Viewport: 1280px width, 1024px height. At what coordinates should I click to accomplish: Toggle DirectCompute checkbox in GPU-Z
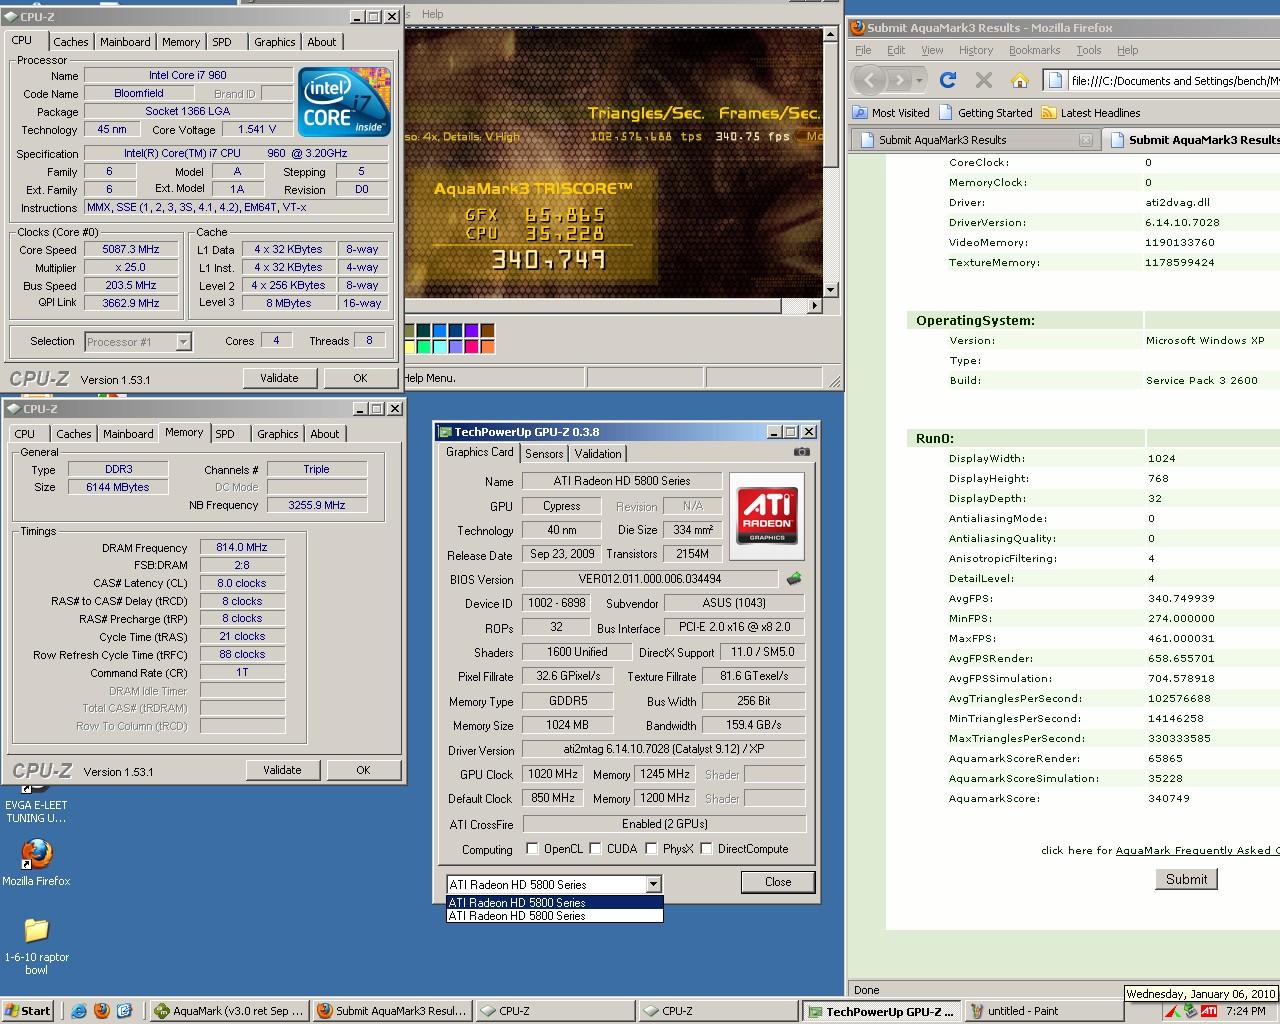[707, 849]
